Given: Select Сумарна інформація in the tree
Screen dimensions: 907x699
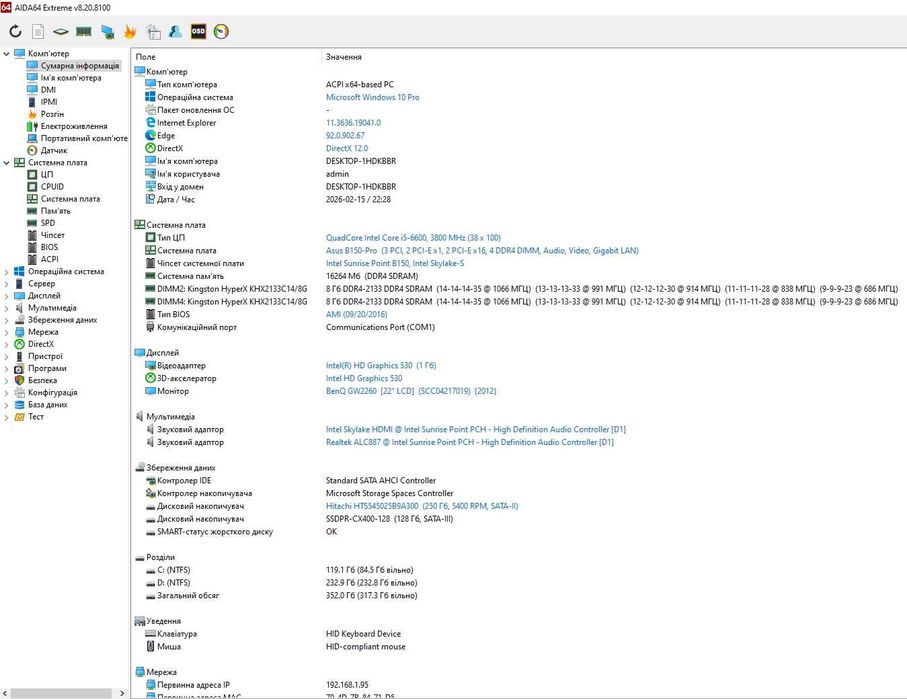Looking at the screenshot, I should [x=80, y=65].
